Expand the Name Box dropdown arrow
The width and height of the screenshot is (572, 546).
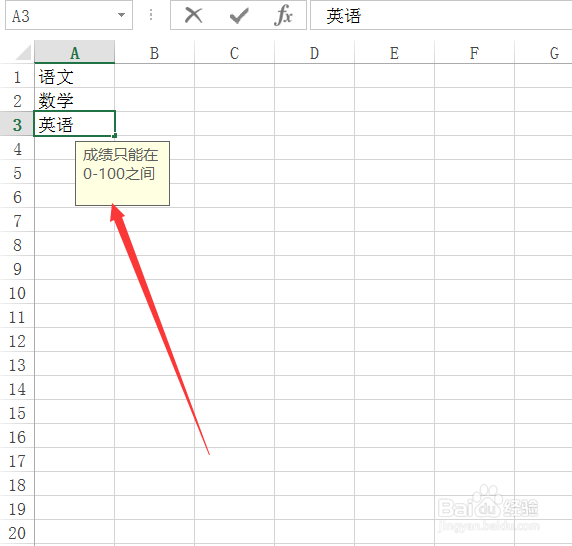click(x=121, y=15)
